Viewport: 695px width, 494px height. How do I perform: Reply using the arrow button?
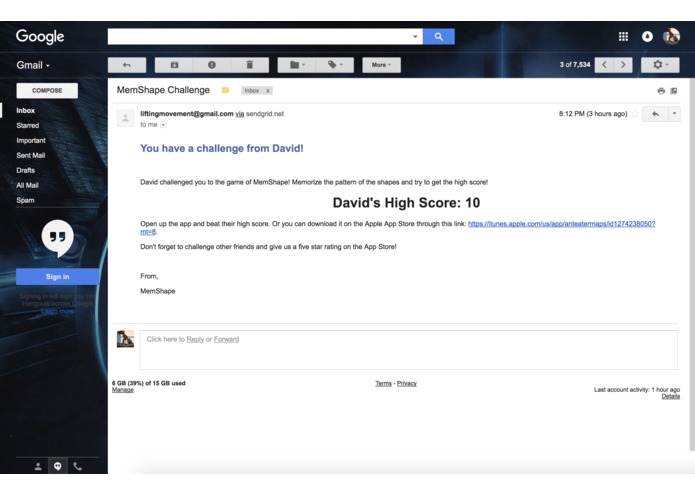655,114
